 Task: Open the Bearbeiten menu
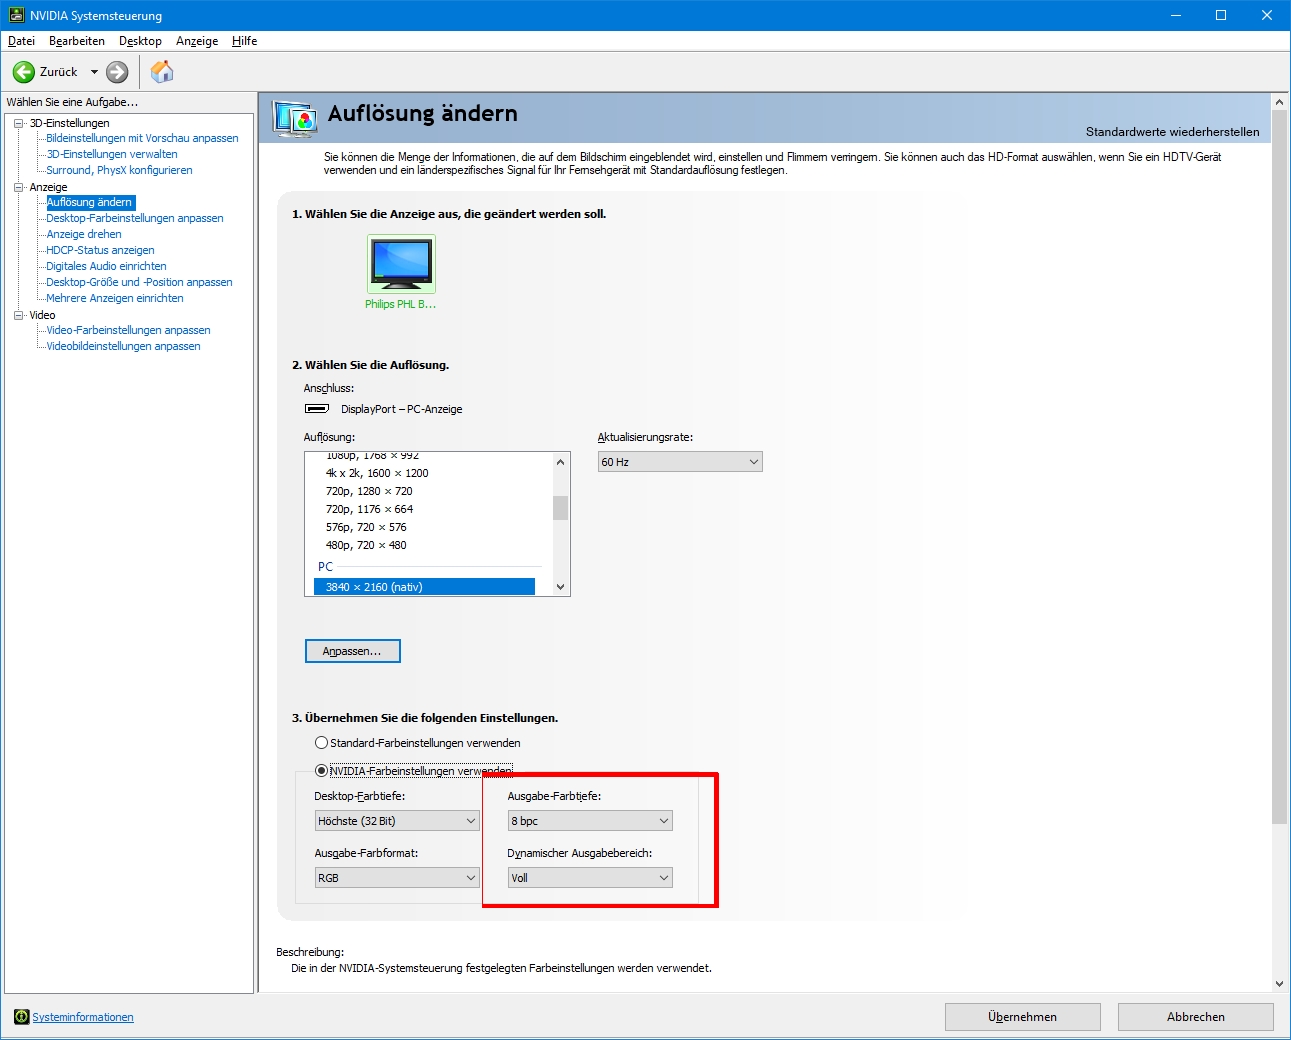[x=77, y=41]
